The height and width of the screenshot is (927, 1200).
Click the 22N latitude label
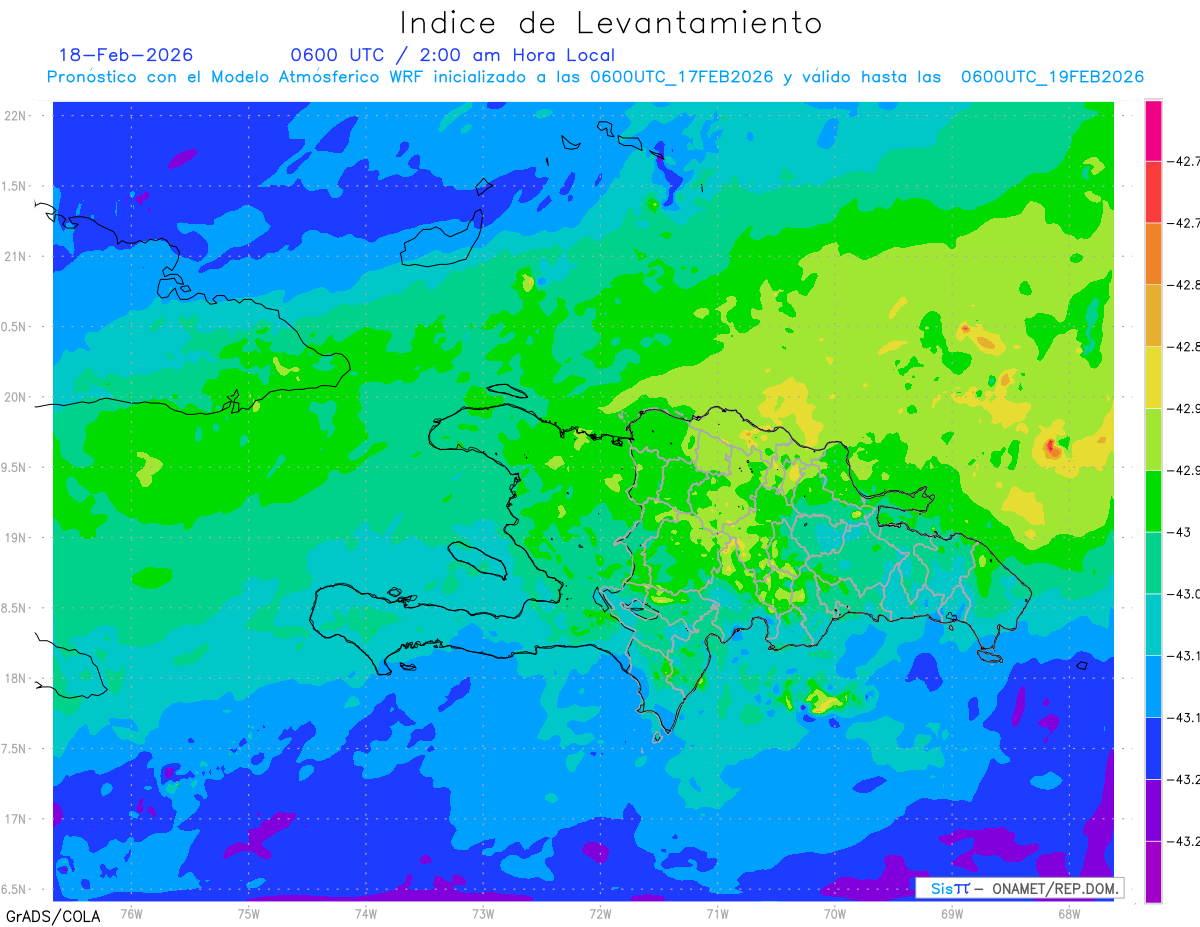tap(15, 115)
